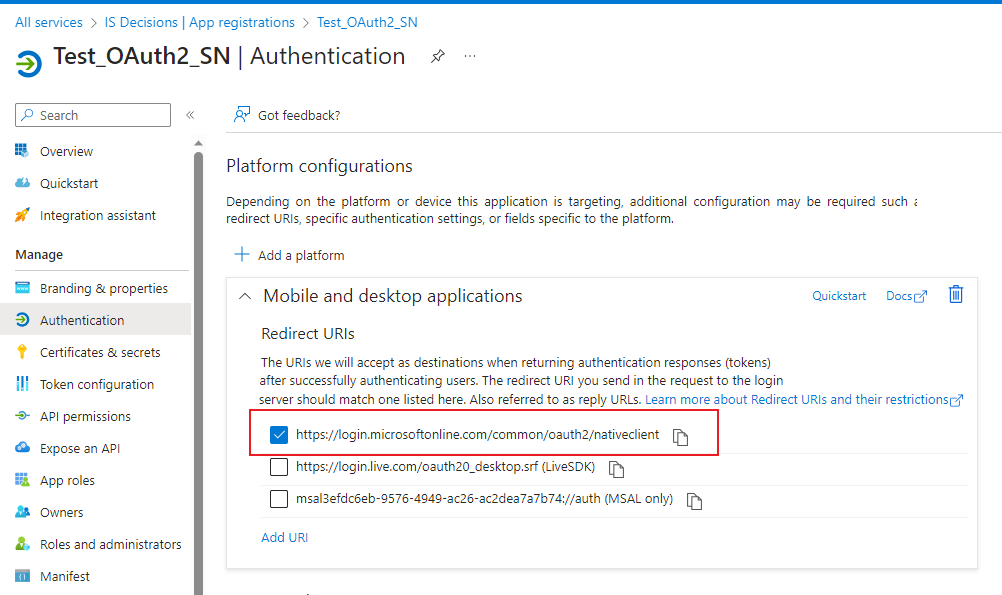Collapse the left sidebar menu
Image resolution: width=1002 pixels, height=595 pixels.
(x=190, y=115)
